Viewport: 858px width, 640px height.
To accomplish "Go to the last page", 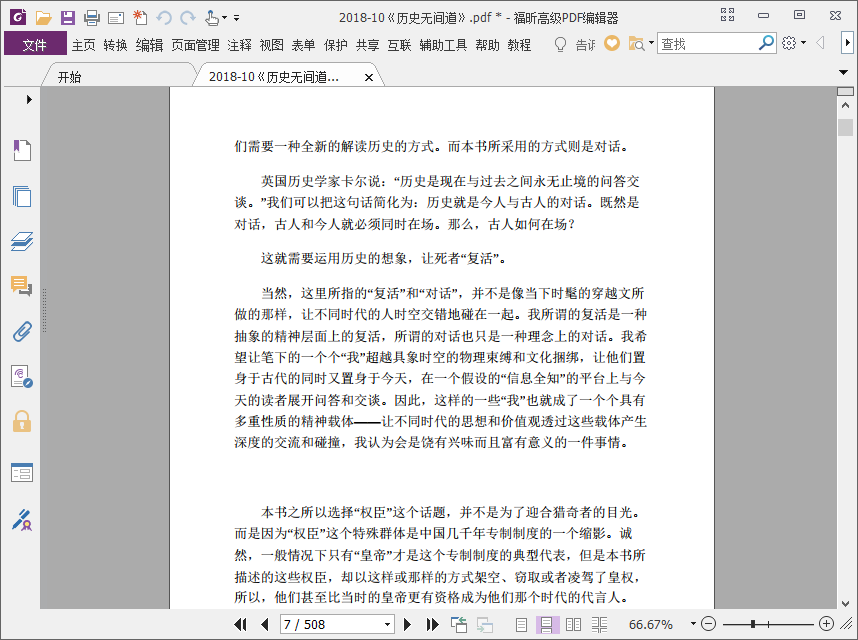I will click(432, 624).
